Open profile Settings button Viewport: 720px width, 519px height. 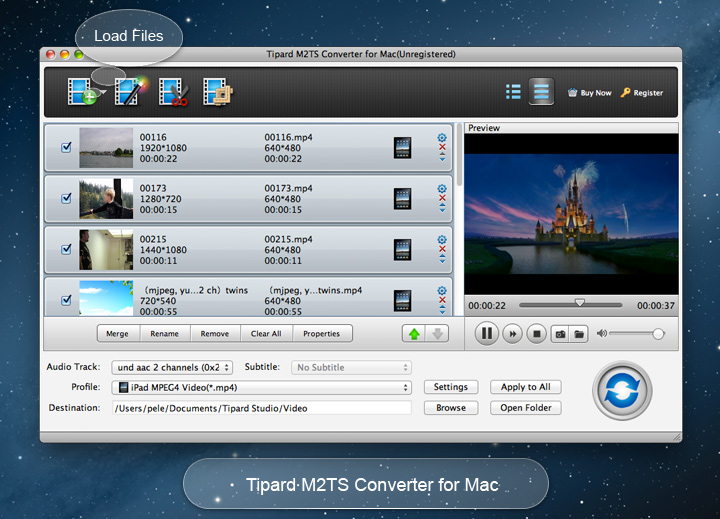point(451,387)
